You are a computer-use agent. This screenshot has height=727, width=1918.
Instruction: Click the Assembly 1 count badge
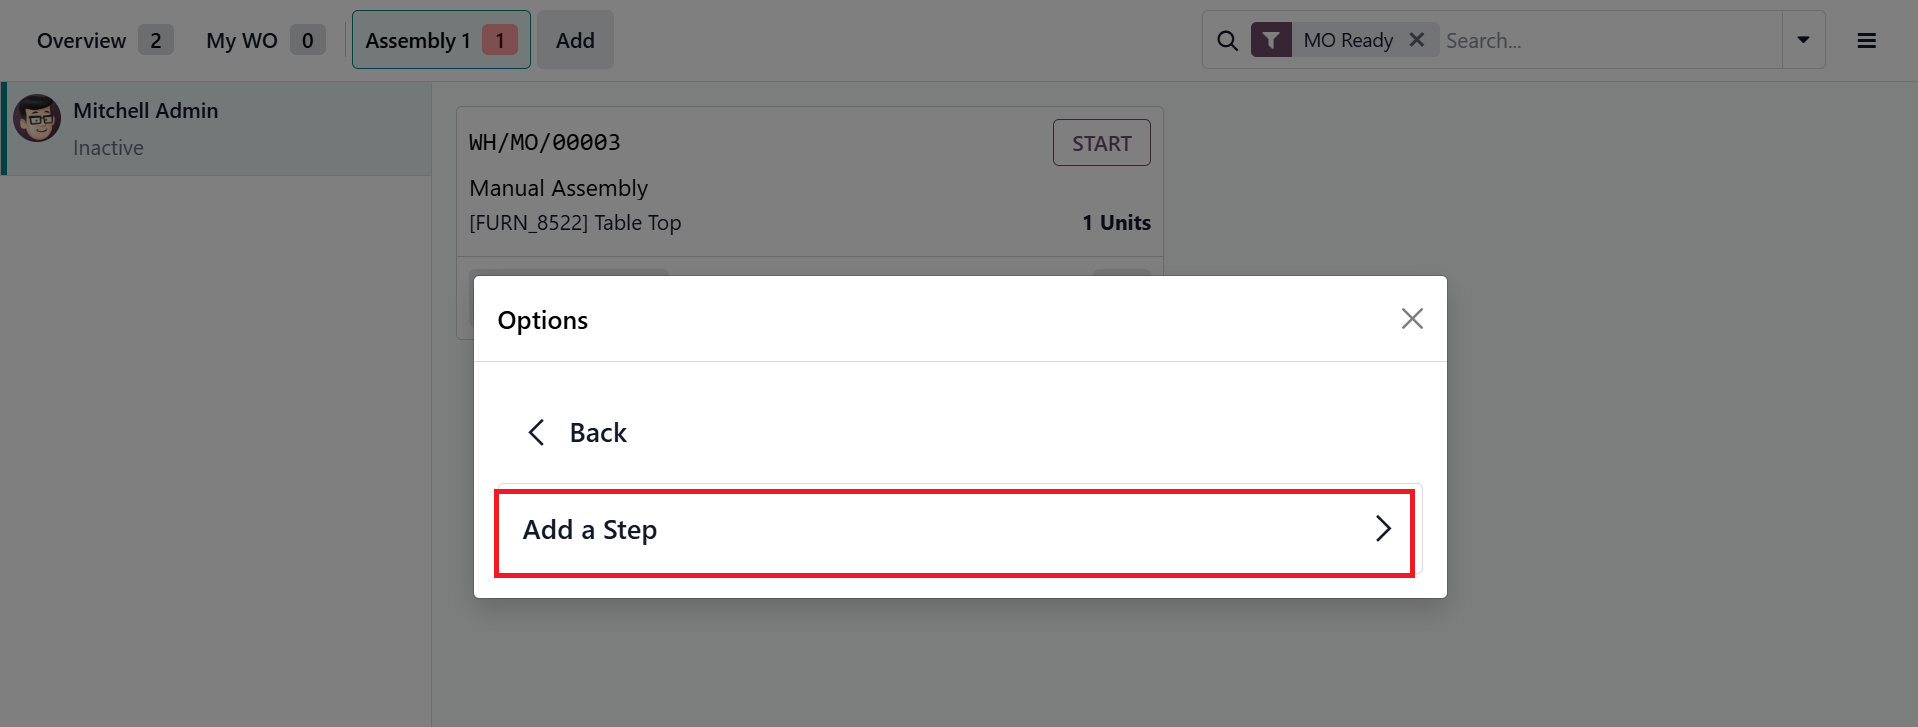500,41
